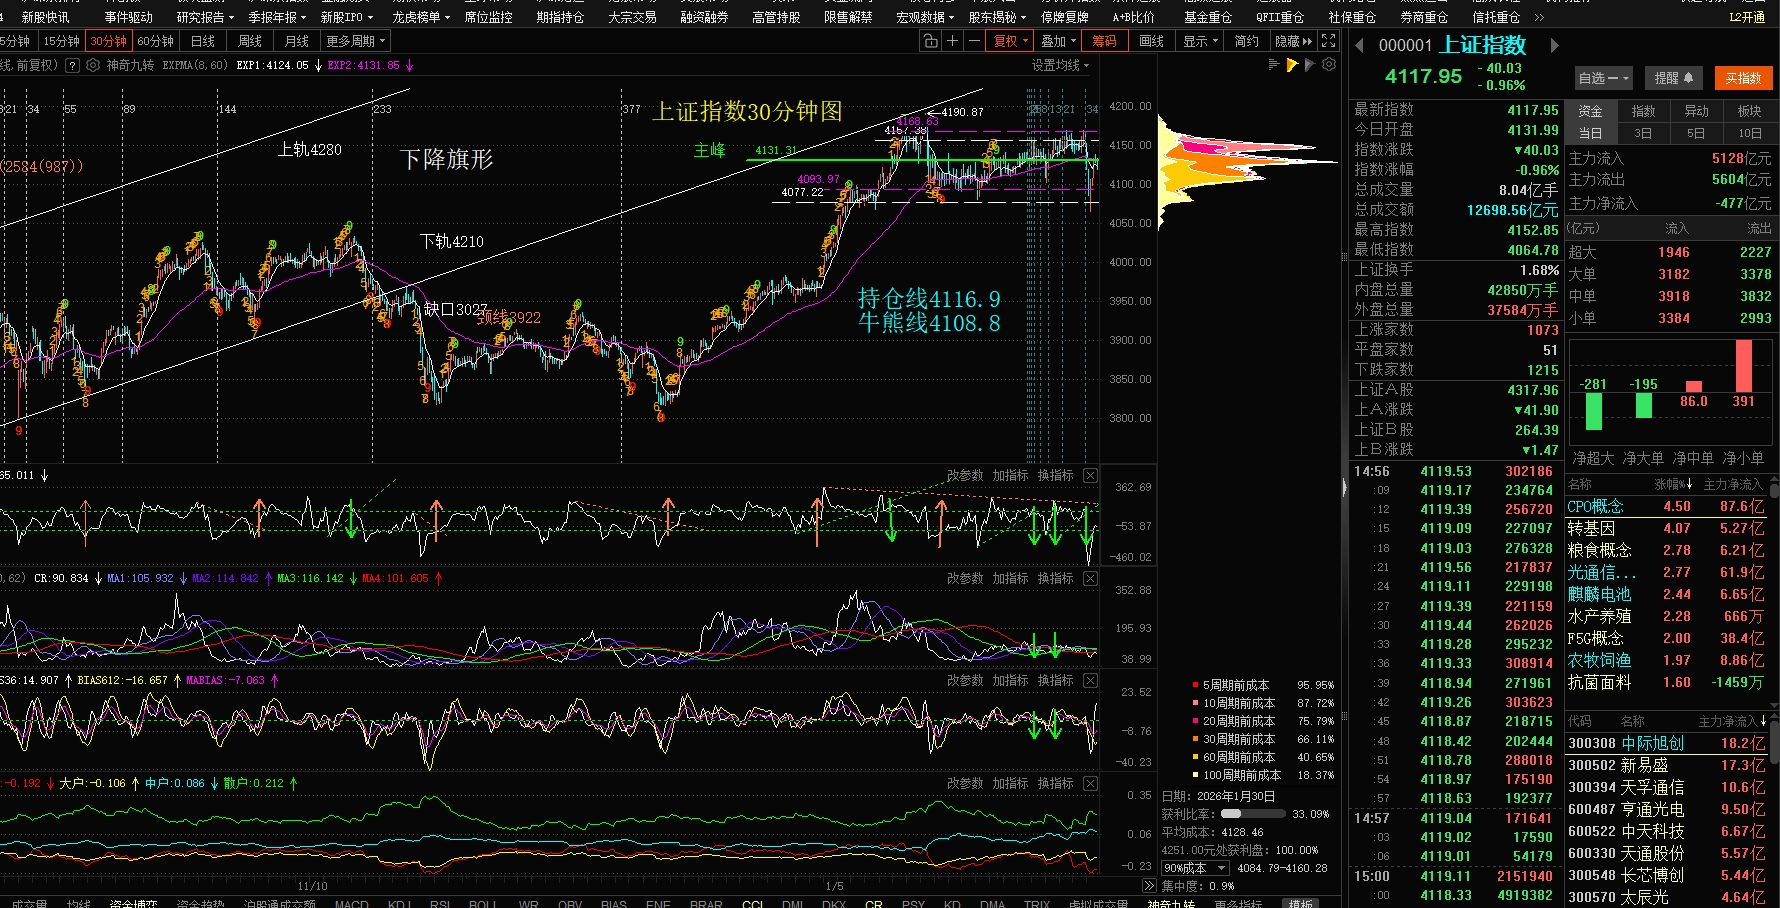Click the list lines icon above chip panel
Screen dimensions: 1780x908
pos(1273,65)
